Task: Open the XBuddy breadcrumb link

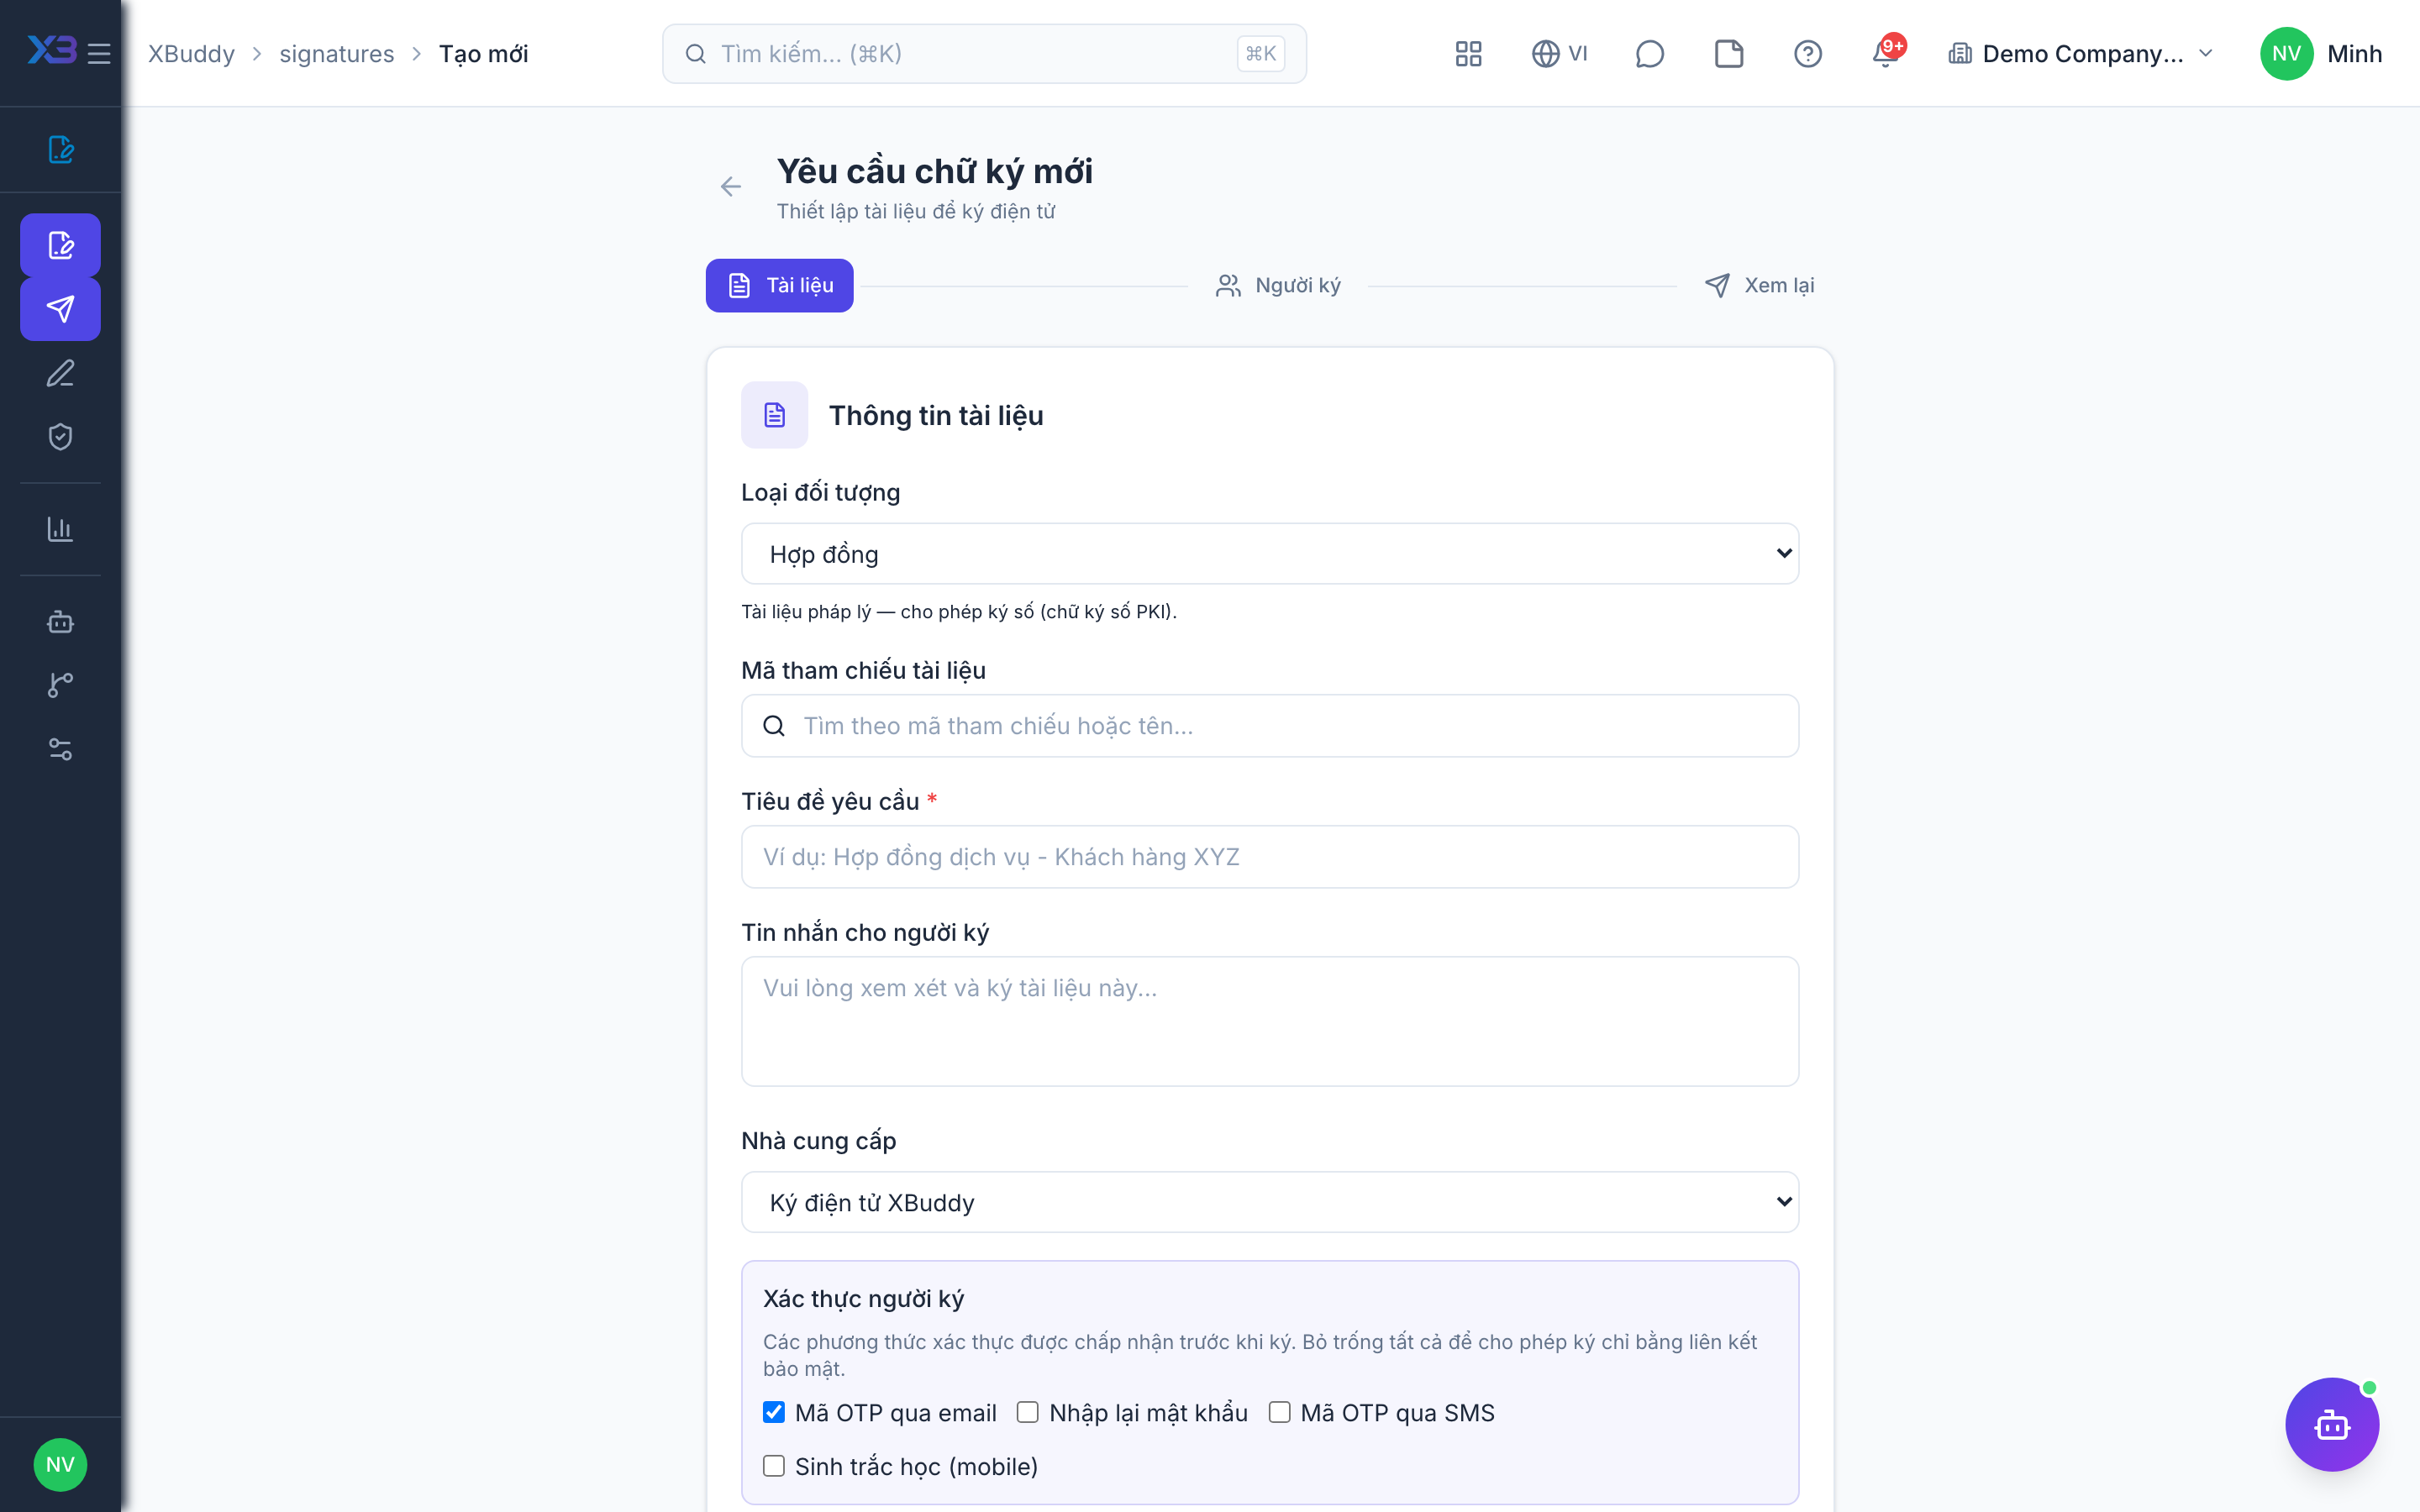Action: pos(191,54)
